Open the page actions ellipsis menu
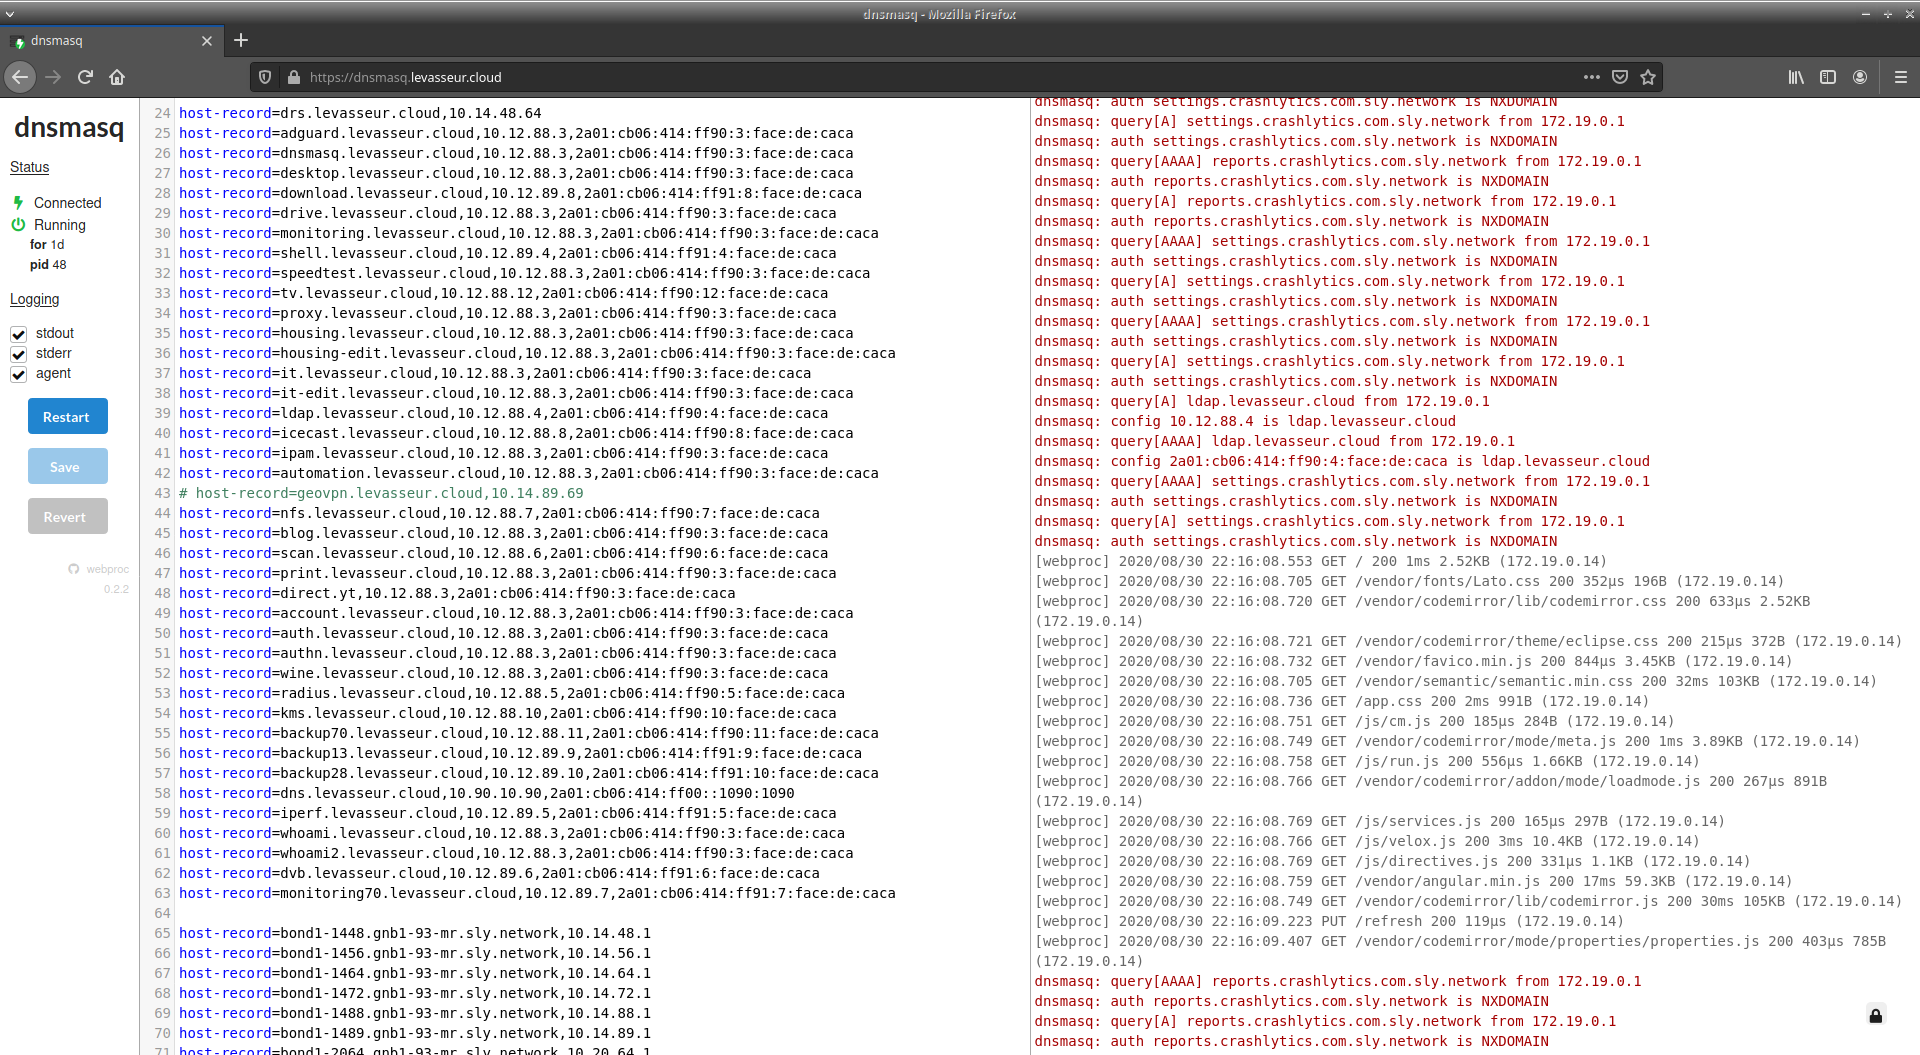The height and width of the screenshot is (1055, 1920). click(x=1592, y=77)
